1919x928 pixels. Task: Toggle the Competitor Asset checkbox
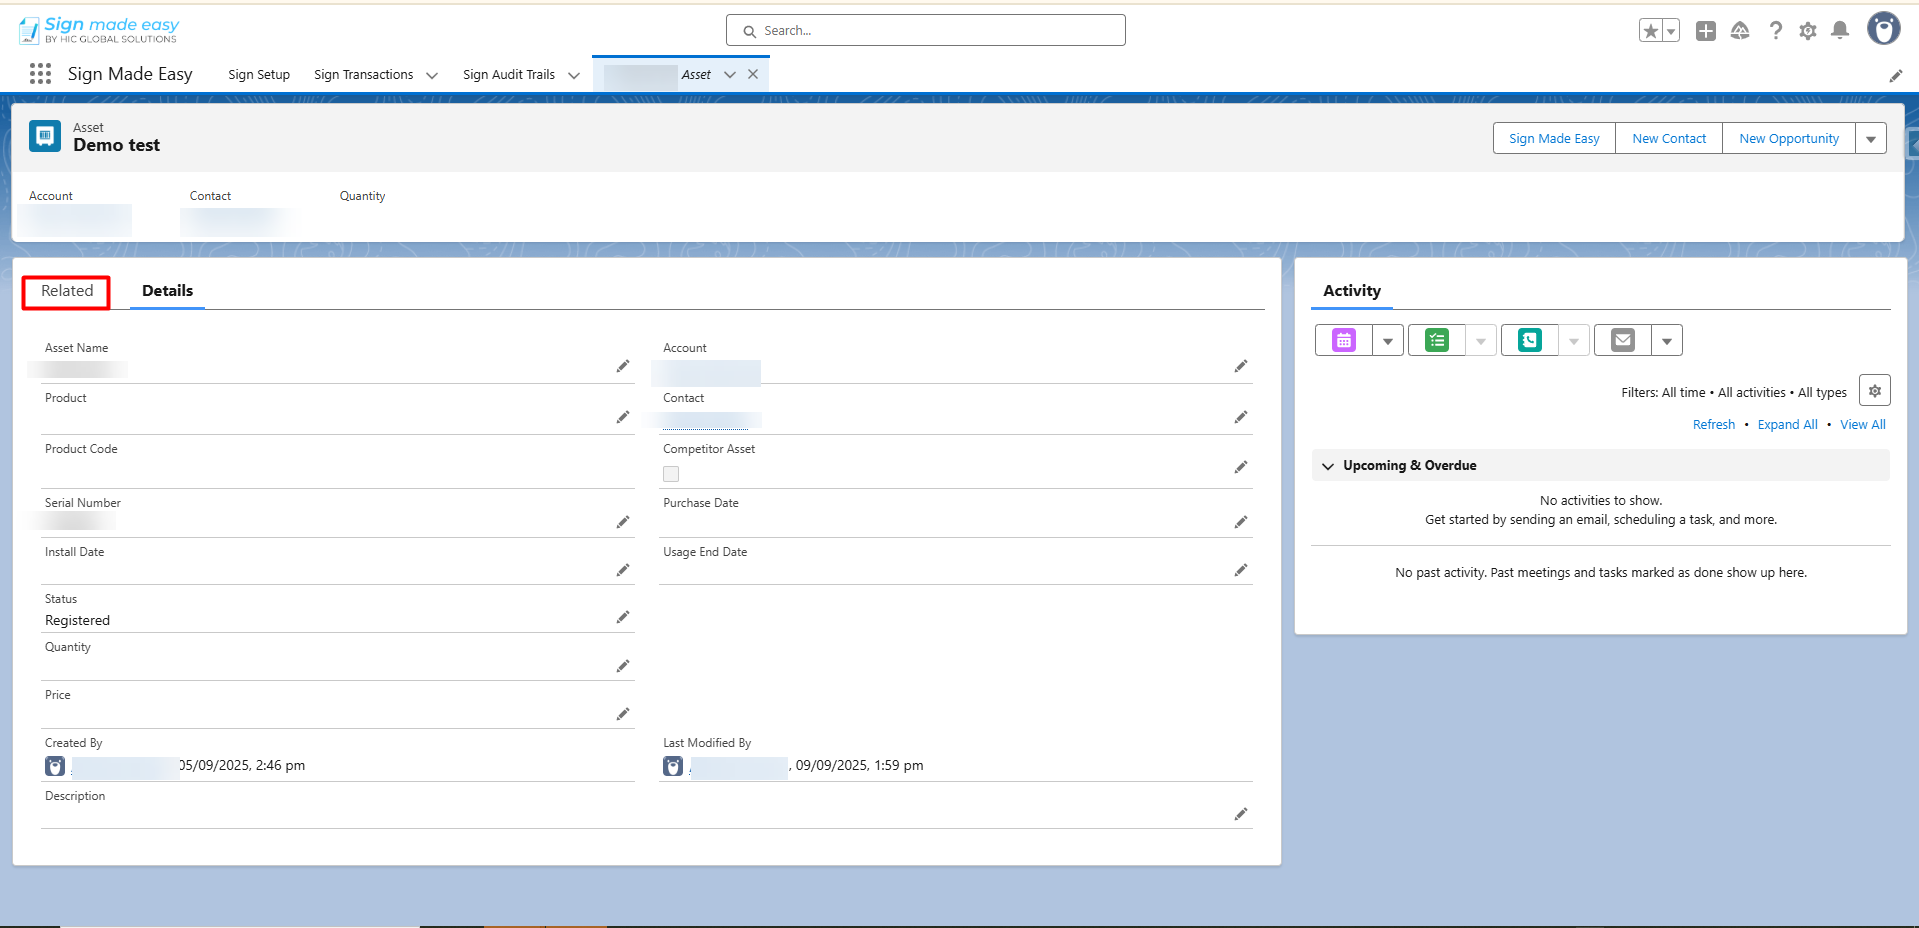click(671, 474)
